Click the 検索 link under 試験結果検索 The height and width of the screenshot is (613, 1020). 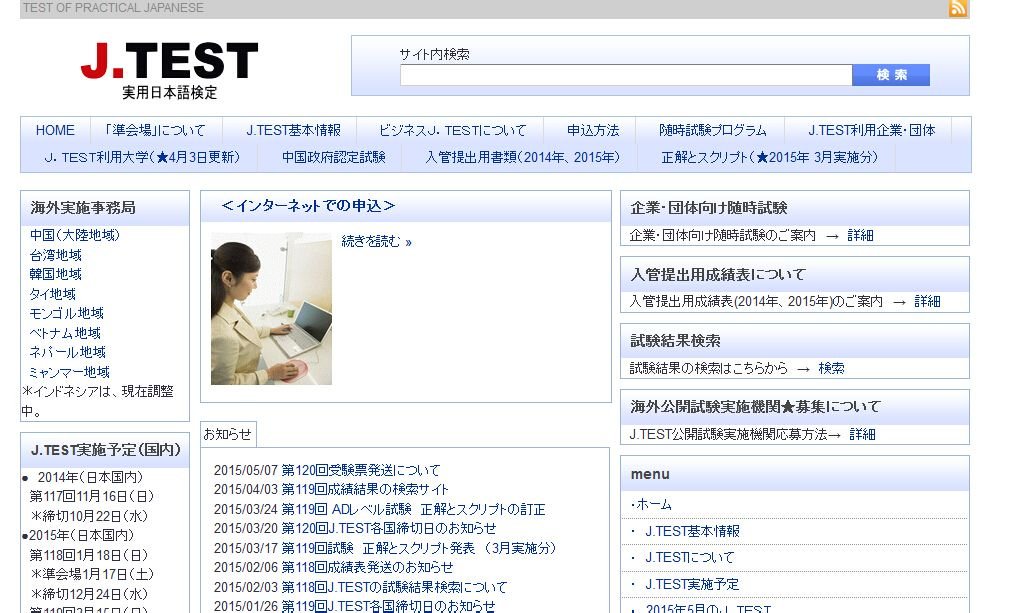831,368
